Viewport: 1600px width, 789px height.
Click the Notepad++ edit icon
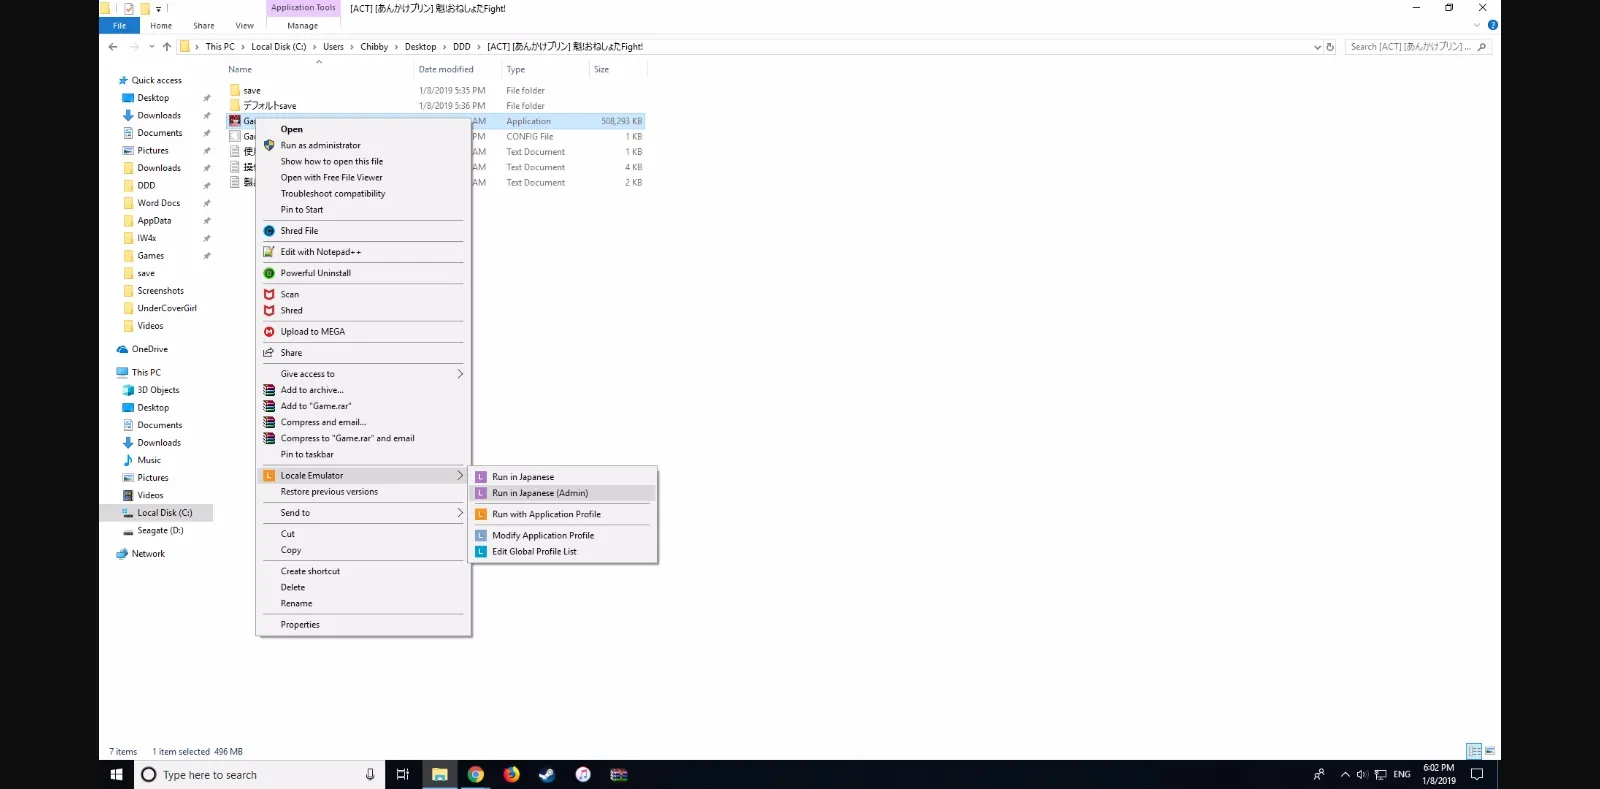pos(269,252)
